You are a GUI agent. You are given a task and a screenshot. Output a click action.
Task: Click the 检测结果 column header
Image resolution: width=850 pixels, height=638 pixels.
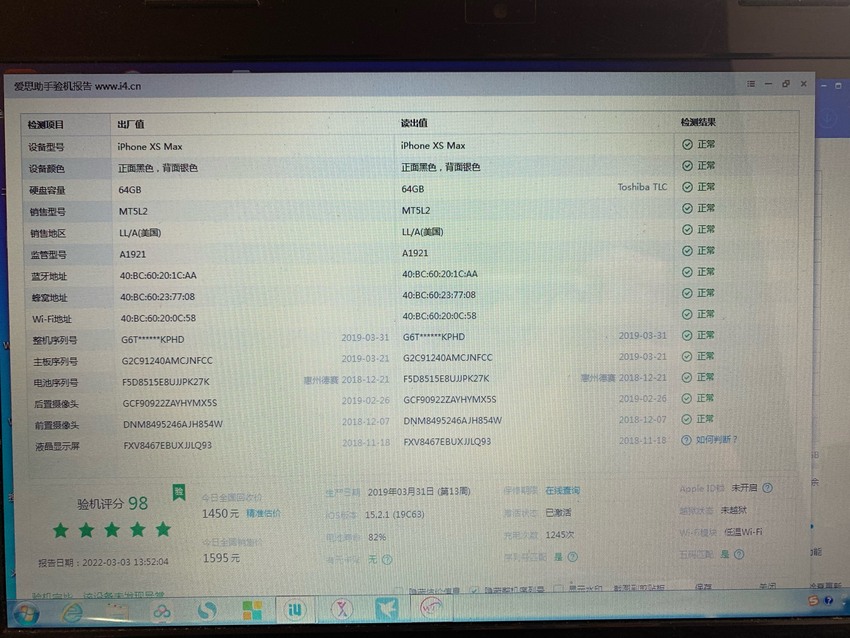coord(698,122)
